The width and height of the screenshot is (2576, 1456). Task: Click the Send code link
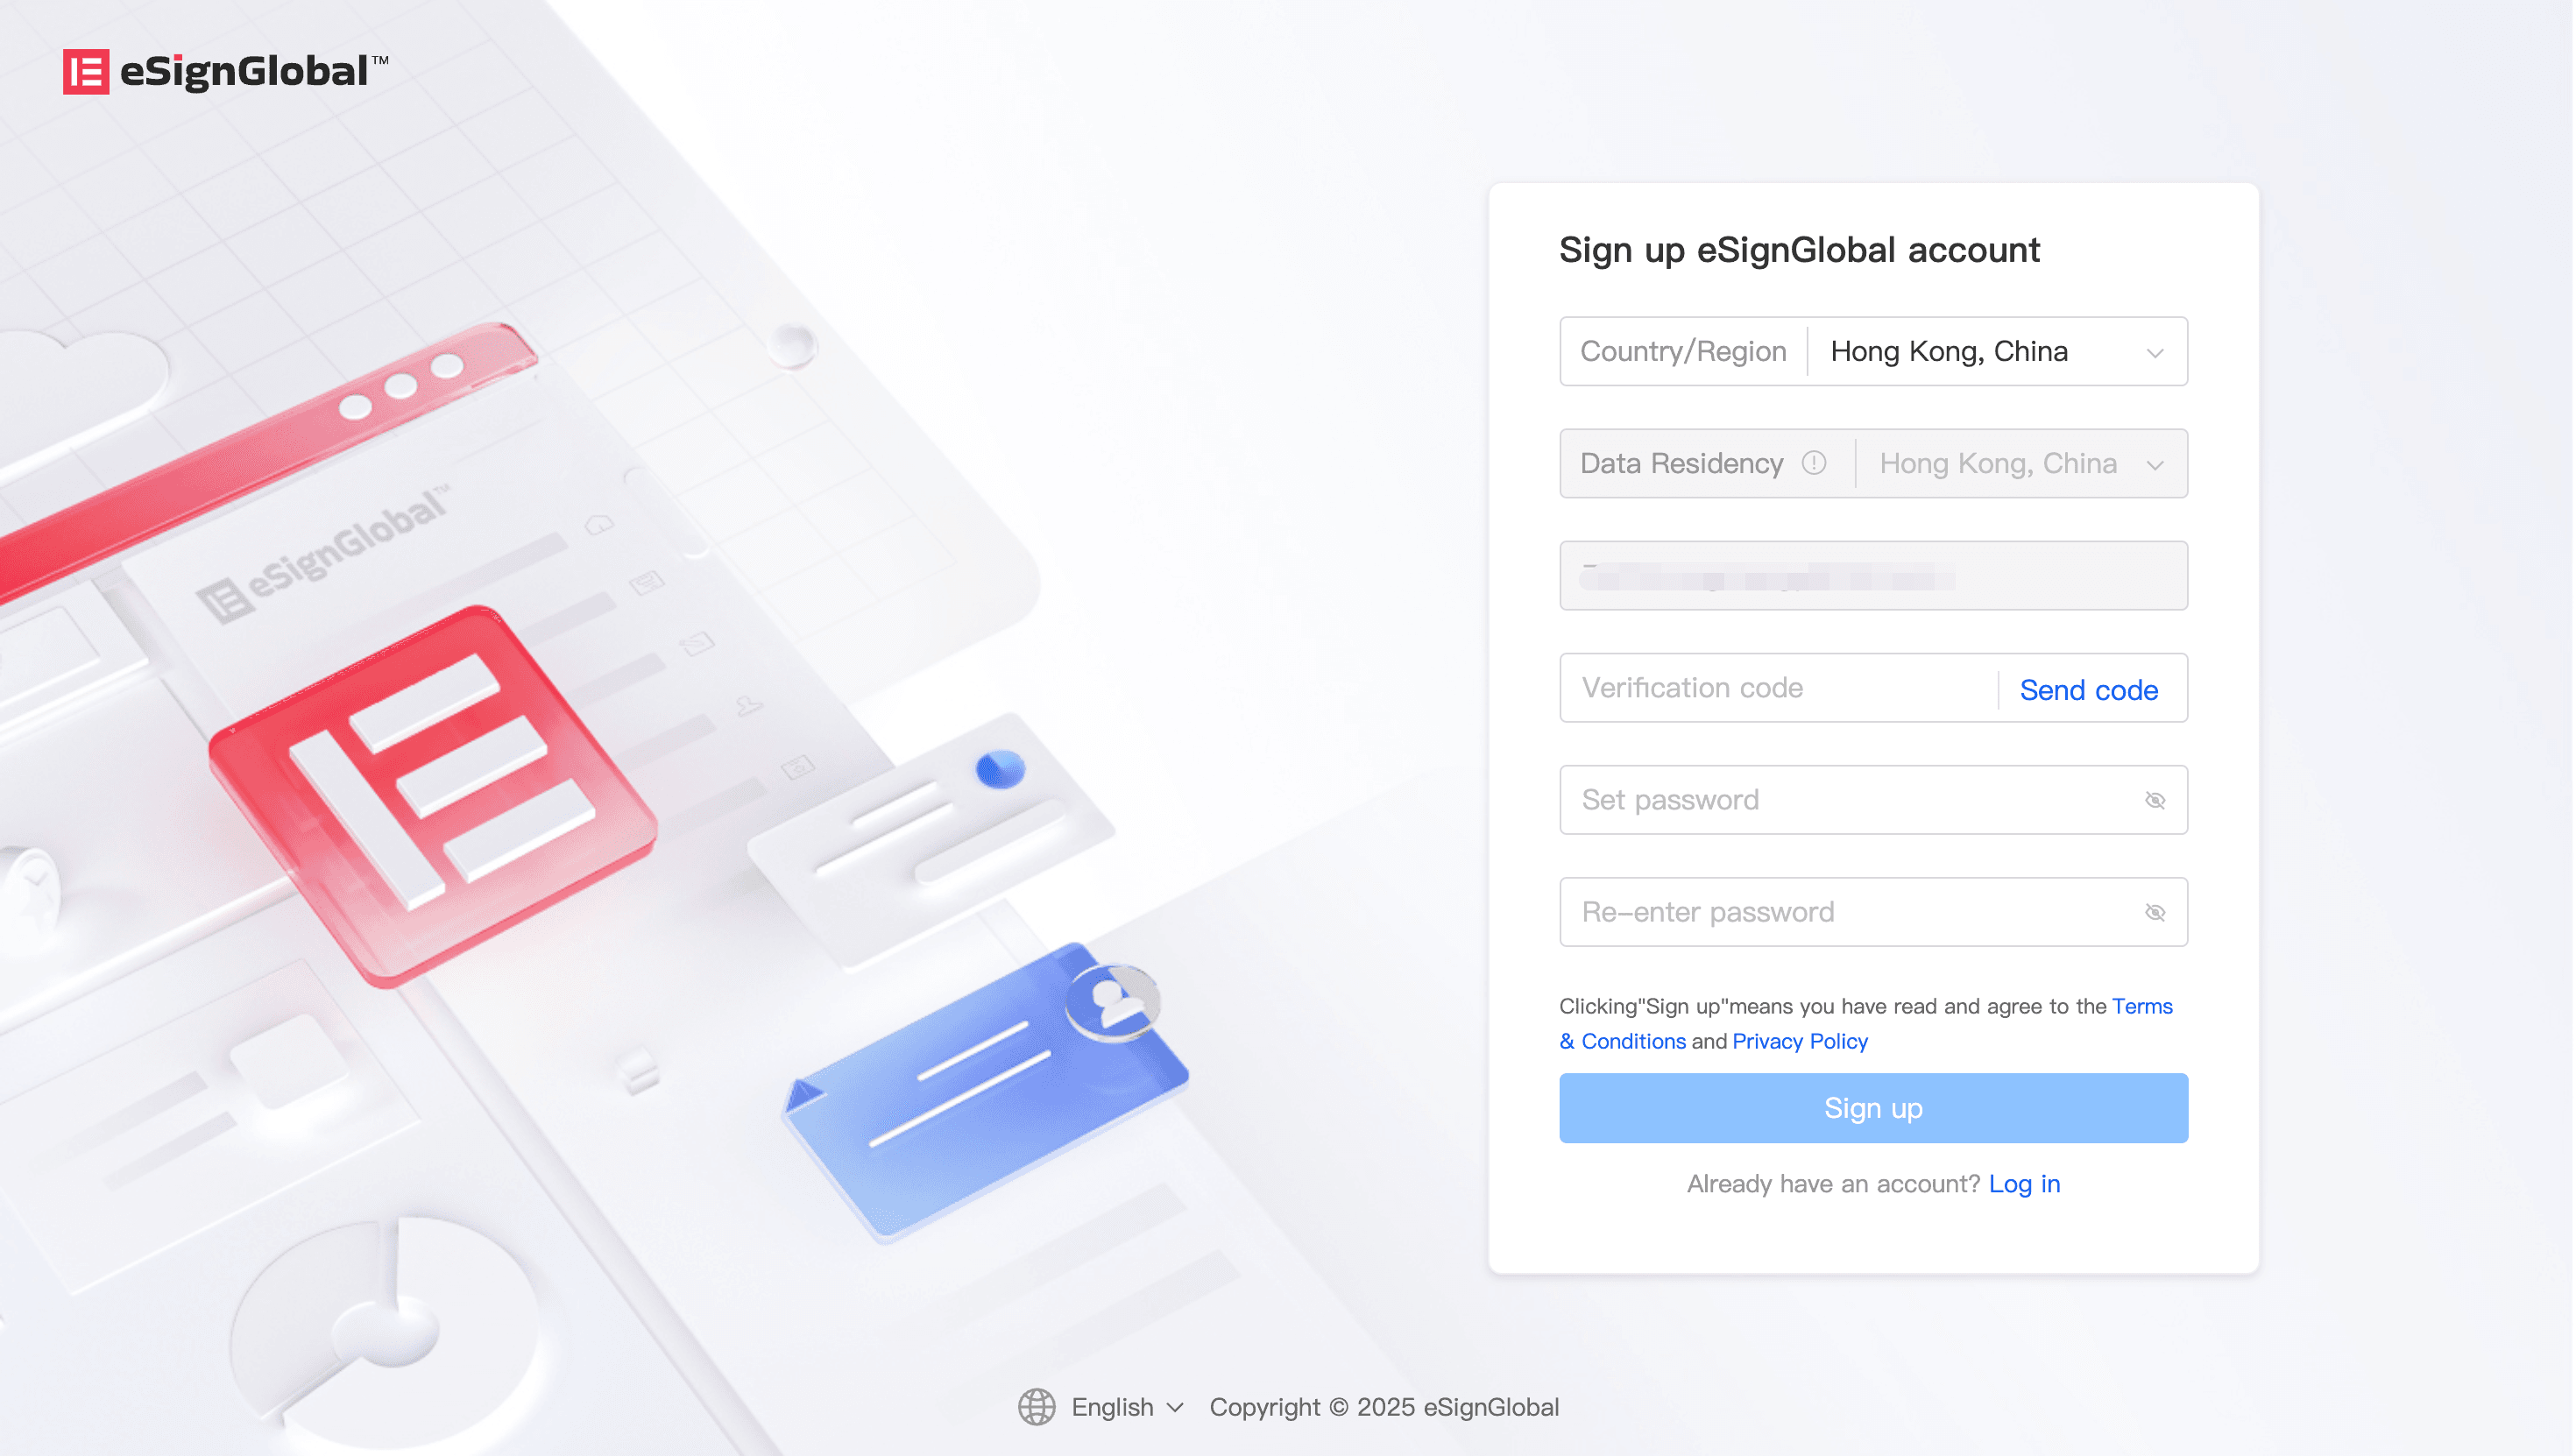2088,689
